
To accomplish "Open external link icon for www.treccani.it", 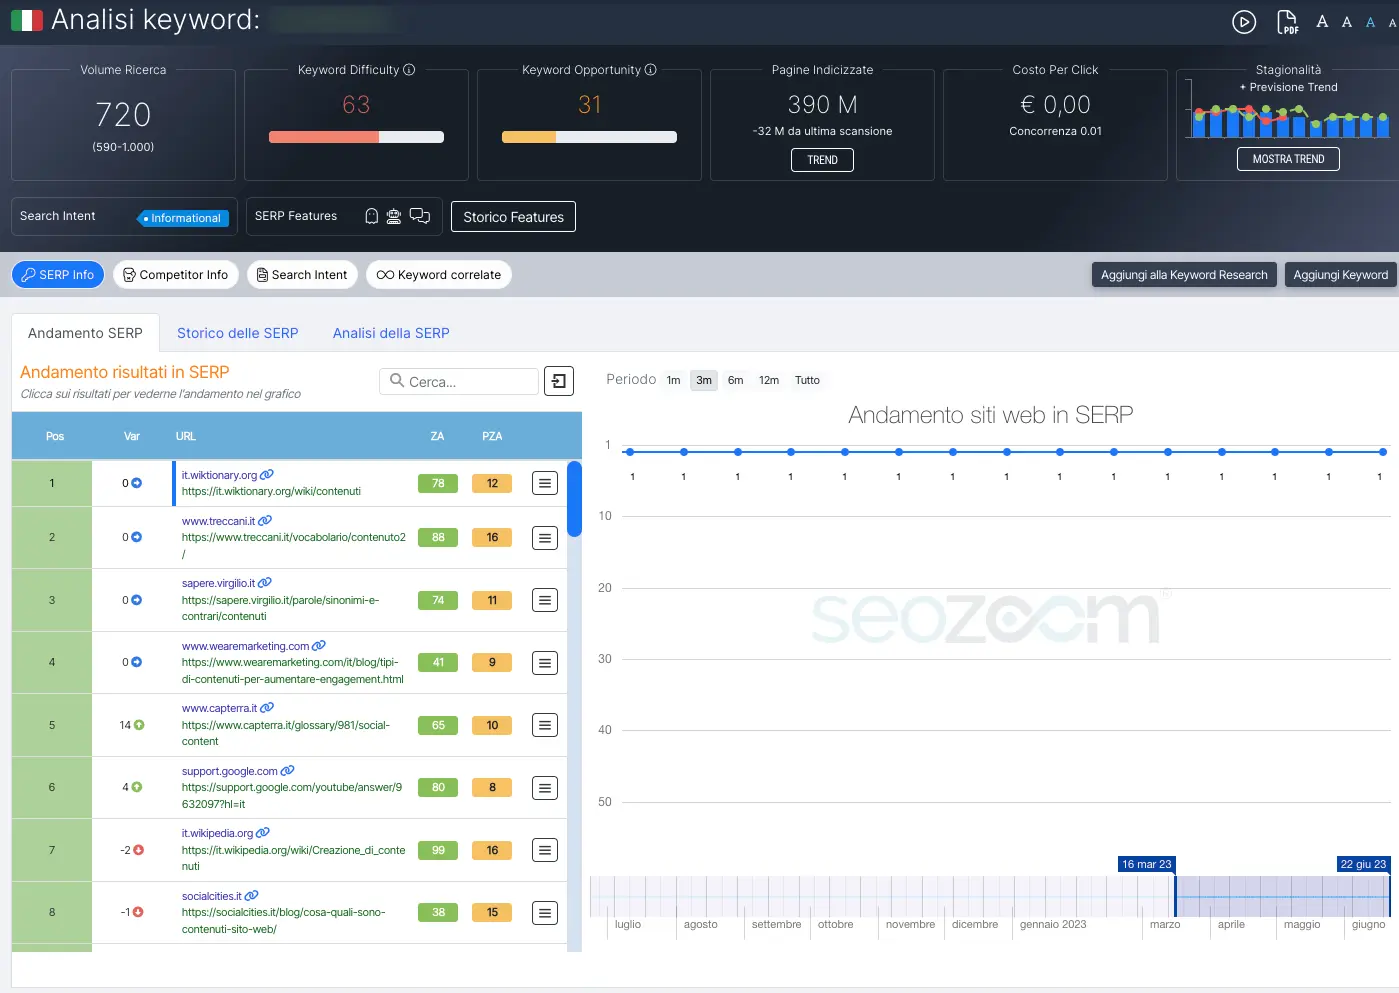I will pos(265,521).
